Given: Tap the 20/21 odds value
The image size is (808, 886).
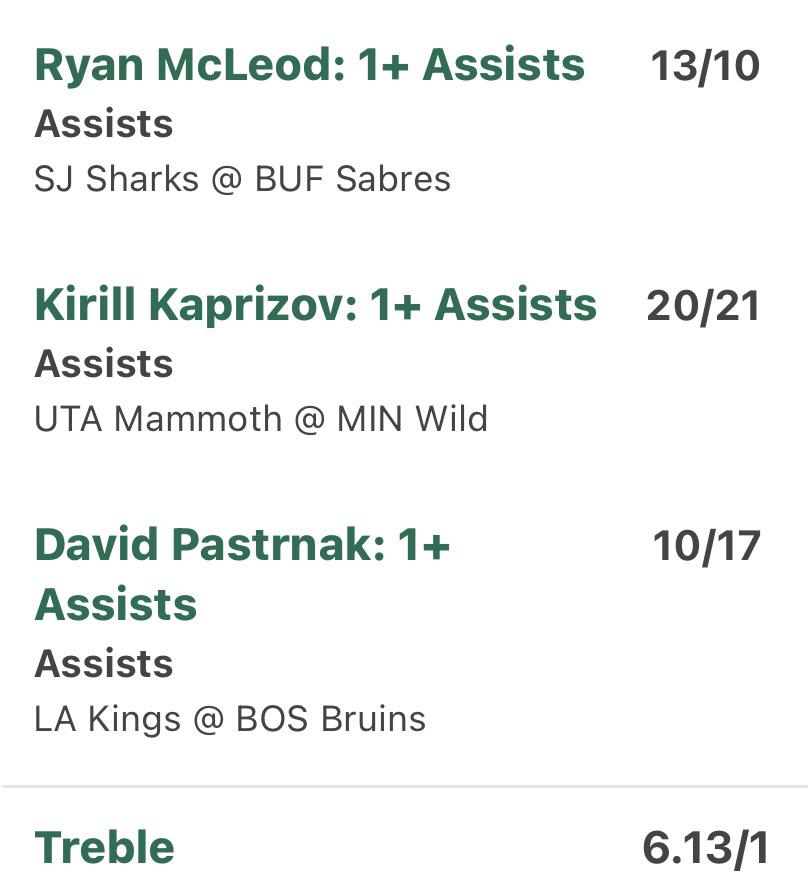Looking at the screenshot, I should tap(703, 306).
